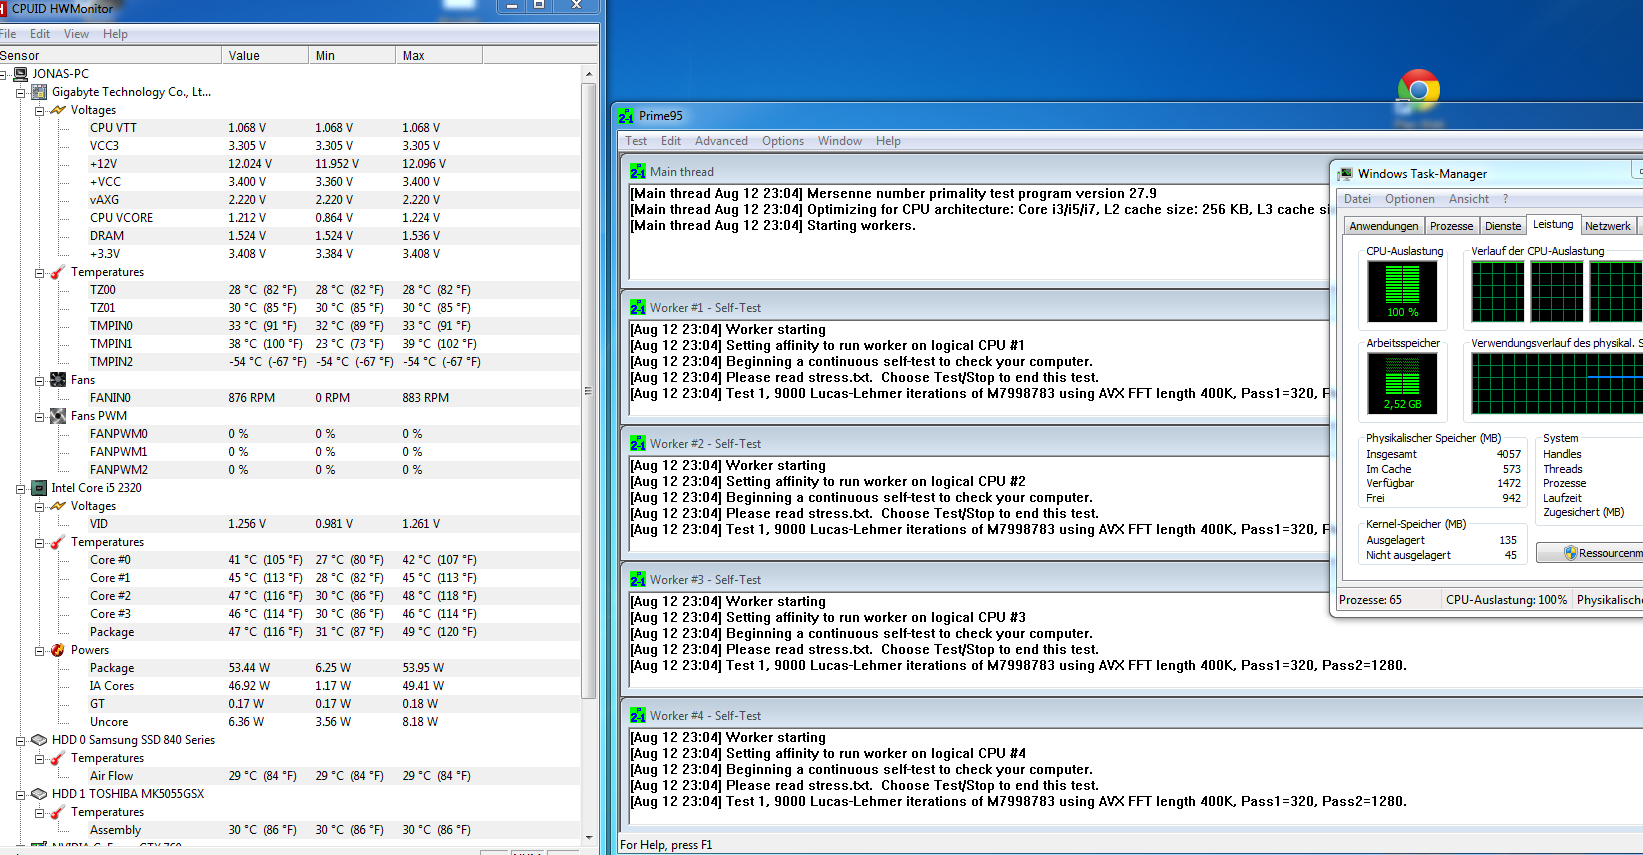The width and height of the screenshot is (1643, 855).
Task: Collapse the Fans PWM group
Action: tap(39, 416)
